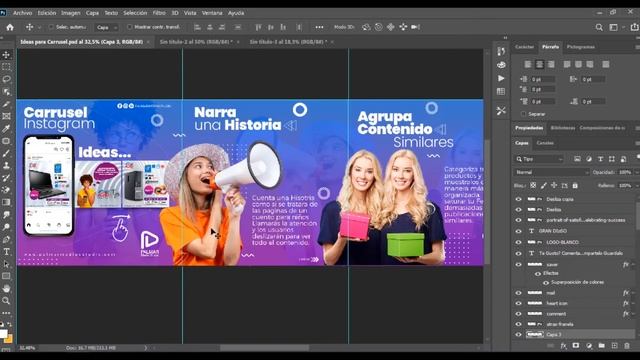
Task: Click the left align text paragraph icon
Action: [x=528, y=64]
